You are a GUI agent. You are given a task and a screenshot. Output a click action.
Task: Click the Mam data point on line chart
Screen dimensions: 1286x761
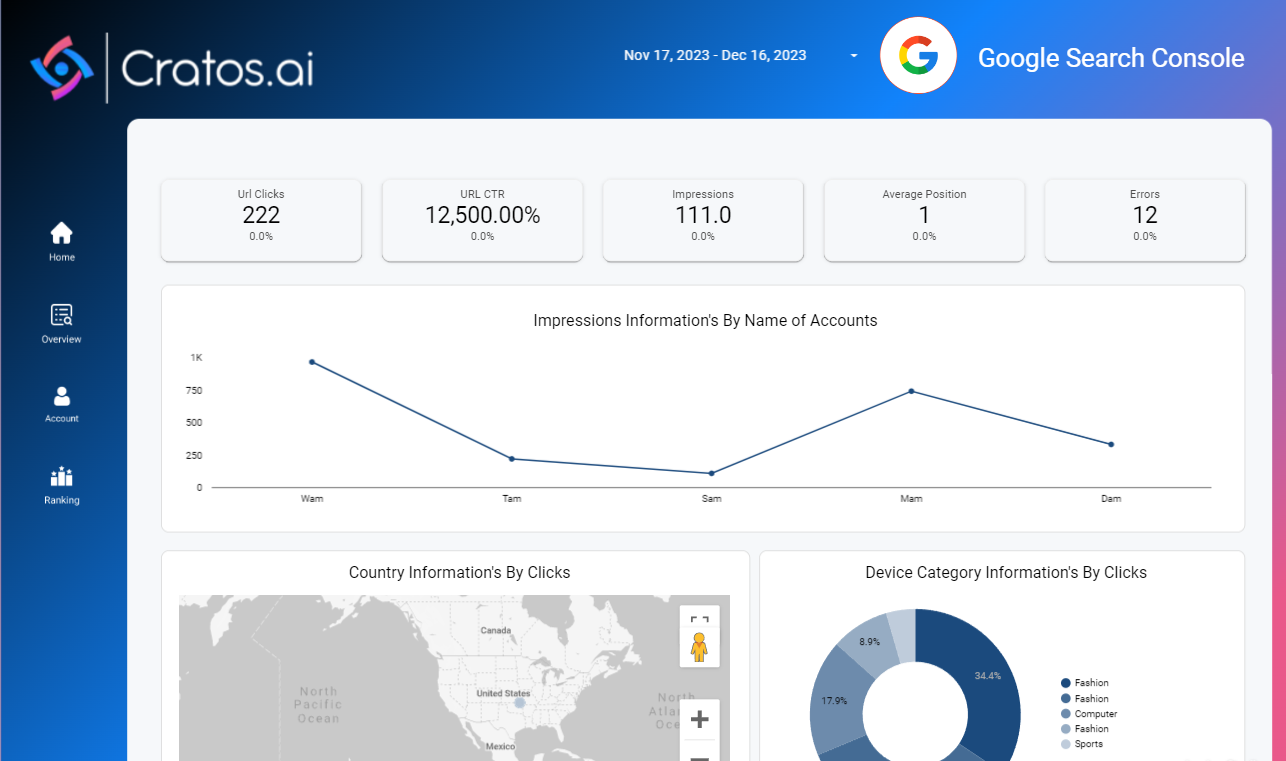[912, 391]
